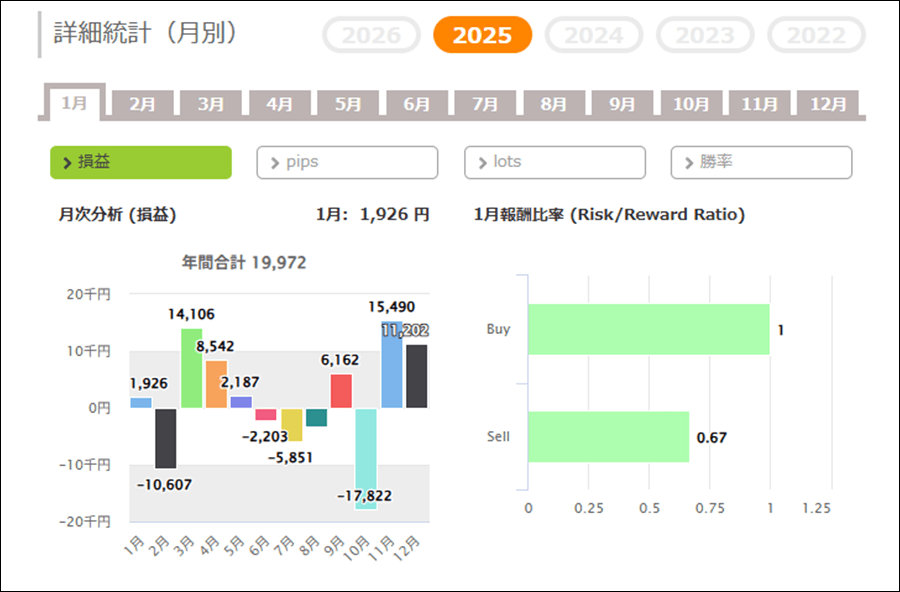Click the 0.67 Sell ratio value
The image size is (900, 592).
pyautogui.click(x=712, y=438)
